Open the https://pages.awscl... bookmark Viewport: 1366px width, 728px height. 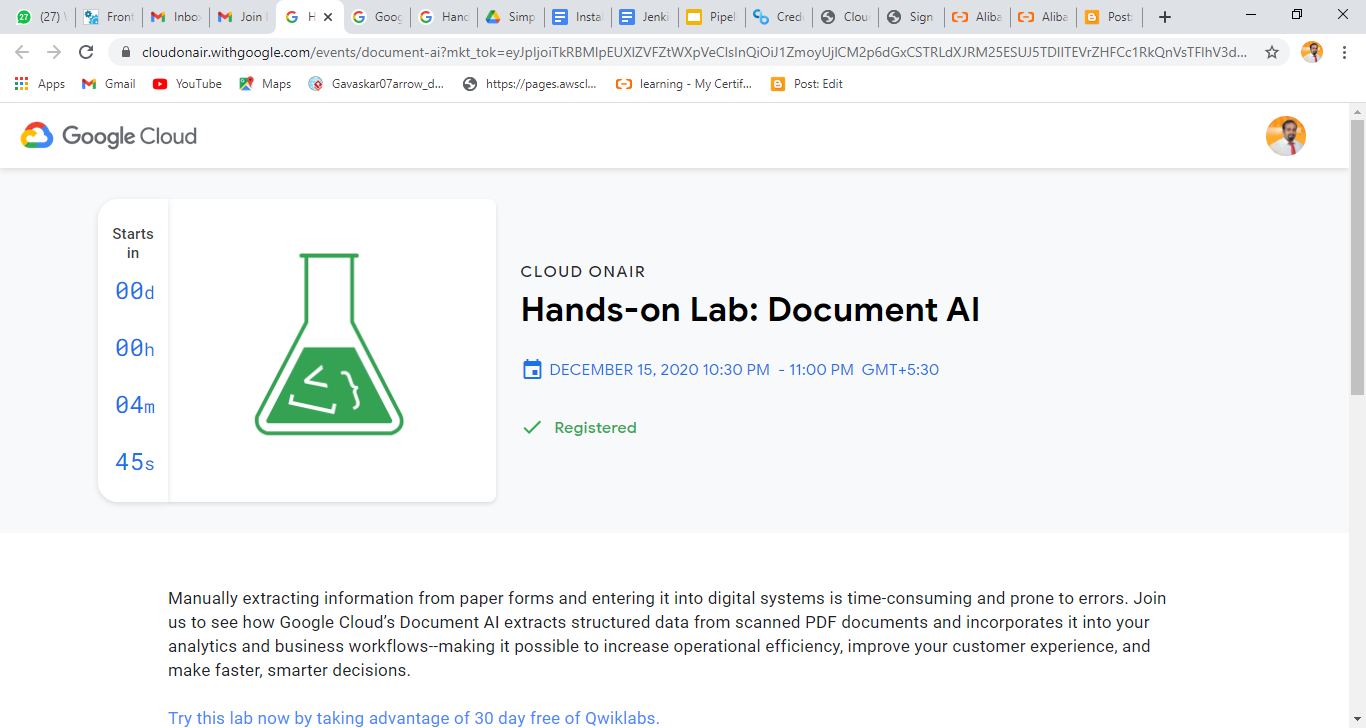tap(529, 84)
